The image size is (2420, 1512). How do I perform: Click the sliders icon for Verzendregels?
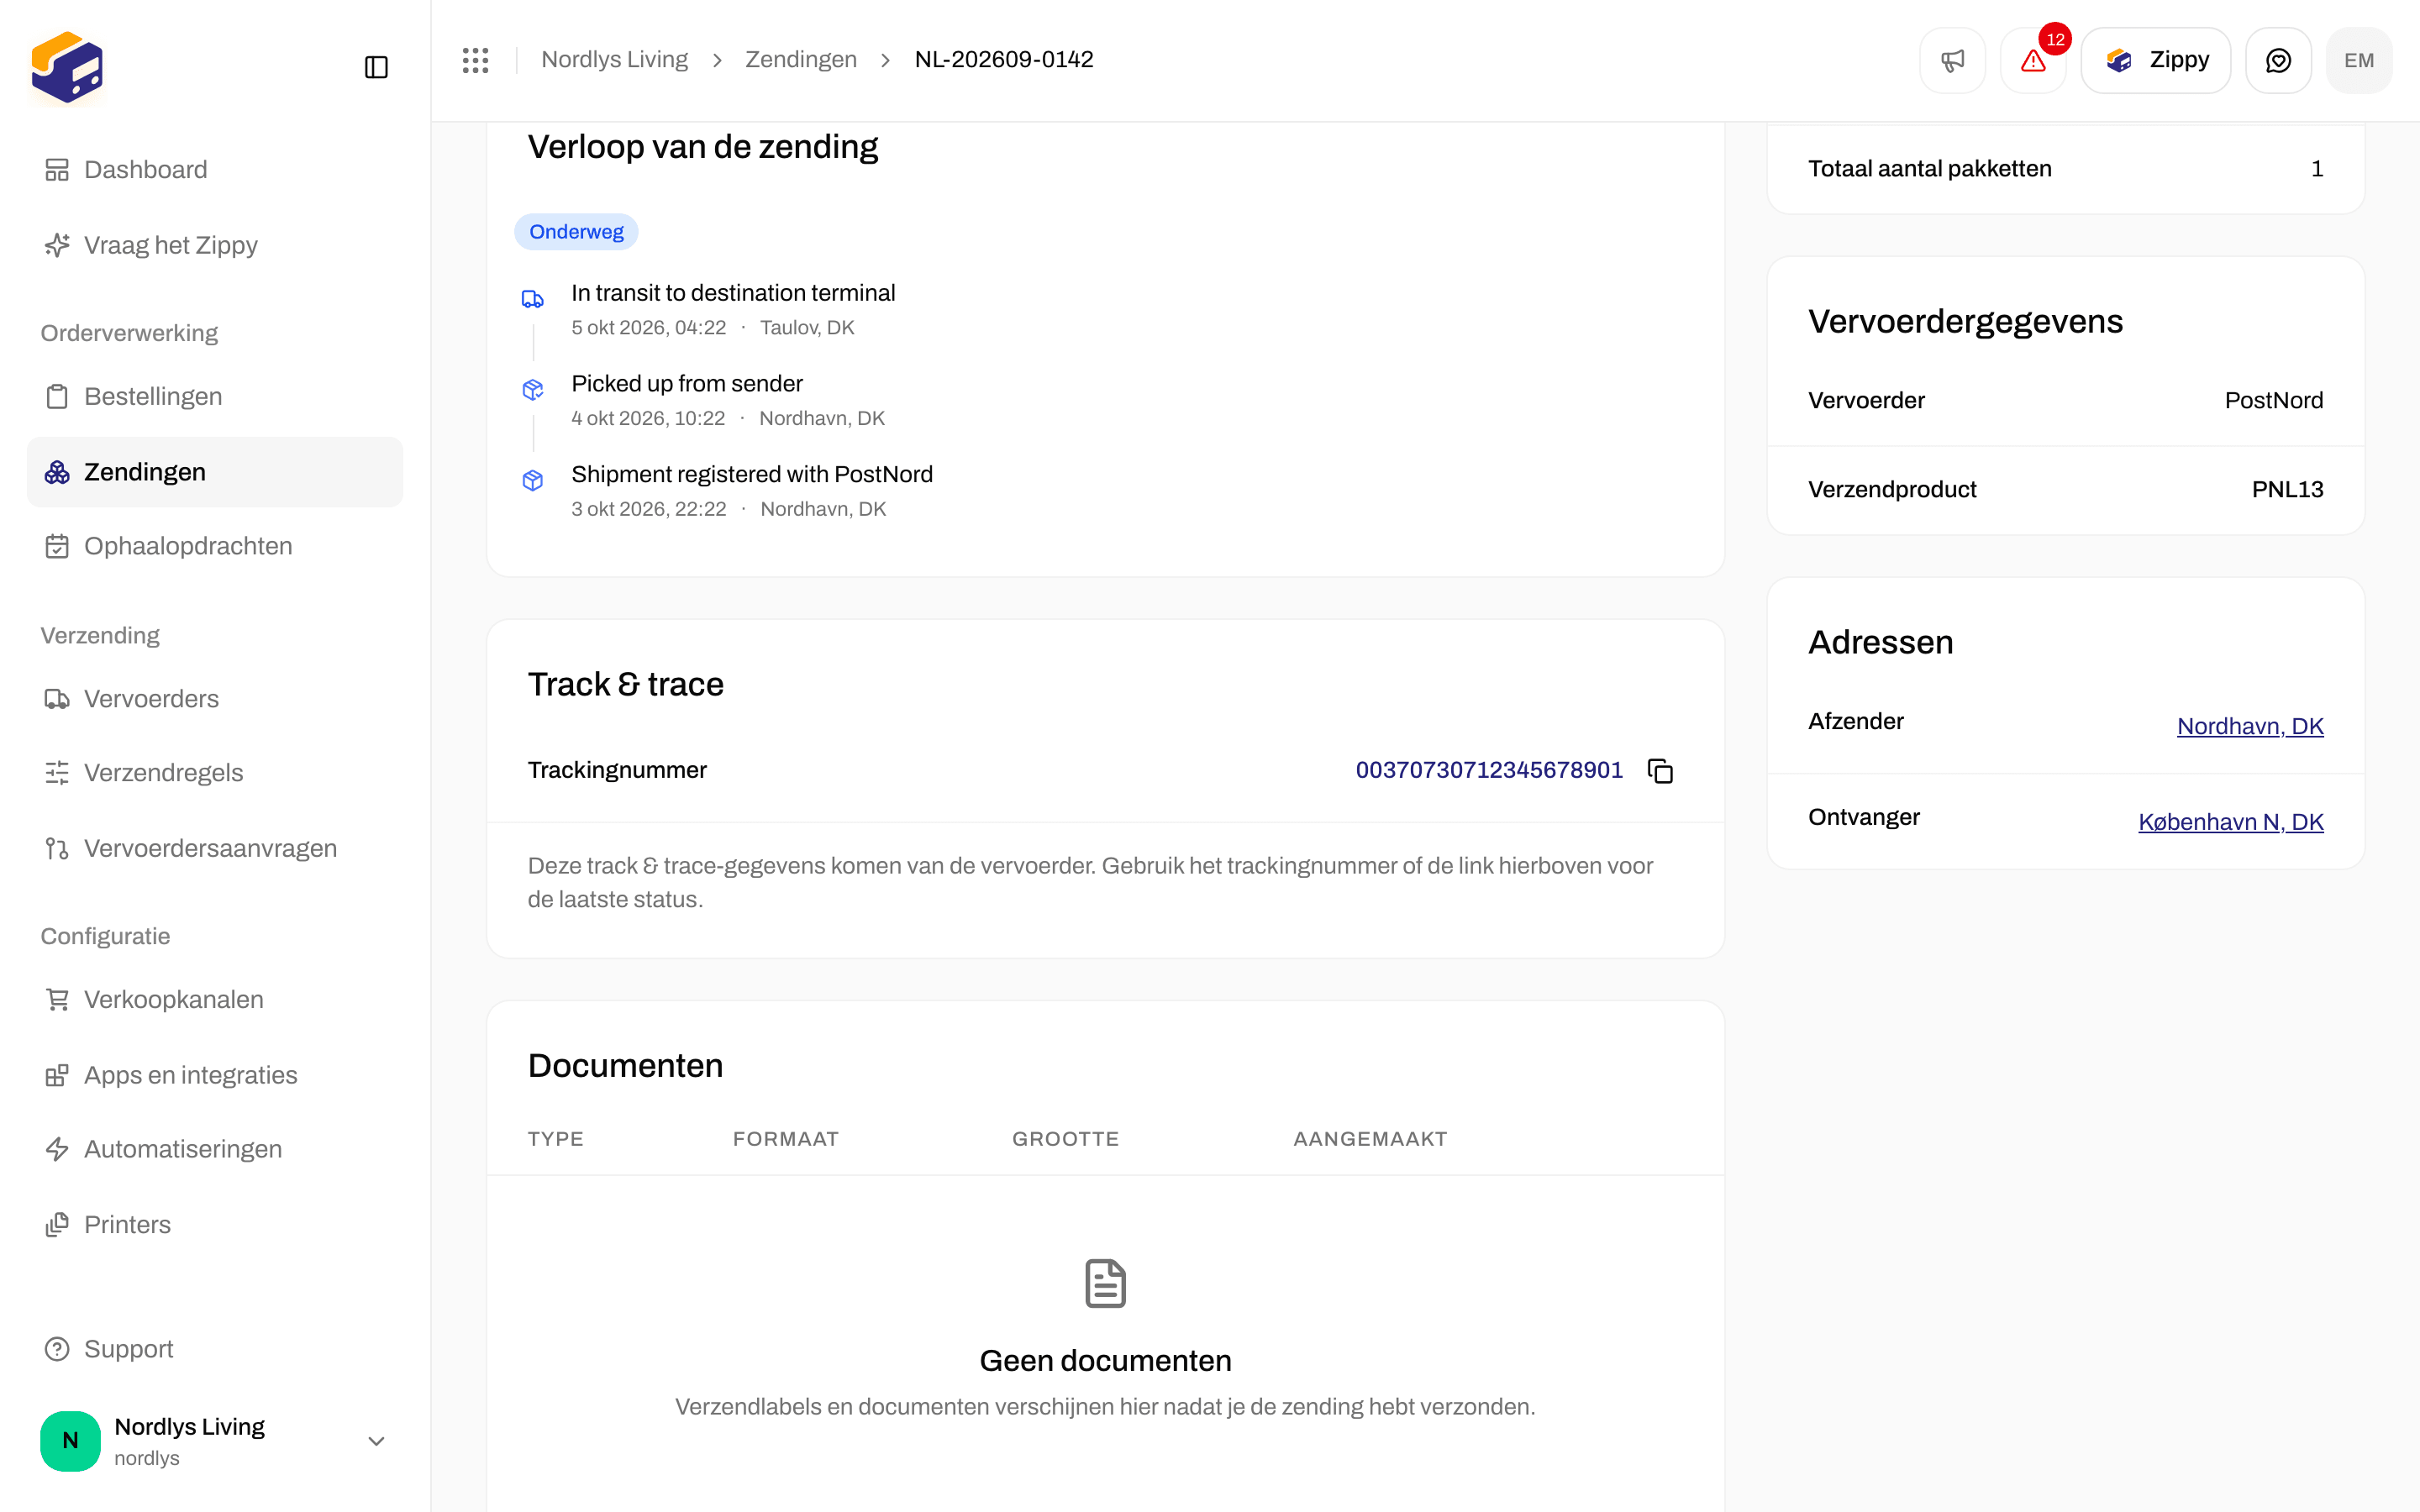[x=57, y=773]
